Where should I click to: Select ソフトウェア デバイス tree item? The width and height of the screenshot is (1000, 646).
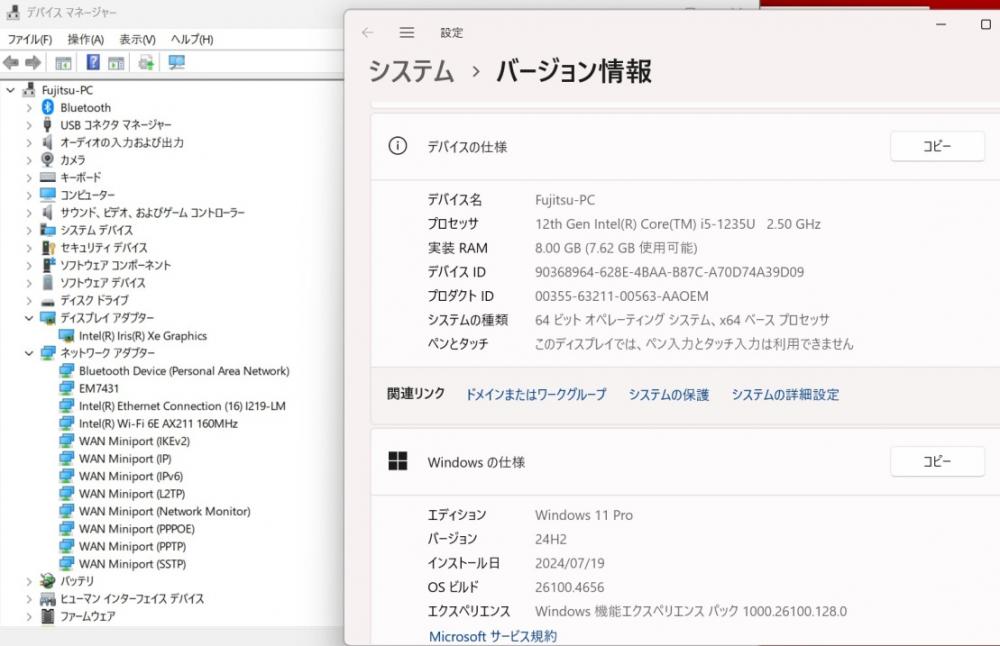point(103,283)
